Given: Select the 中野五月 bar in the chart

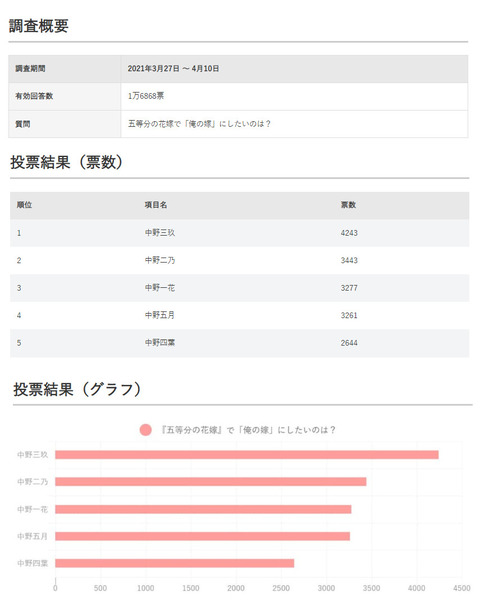Looking at the screenshot, I should (202, 536).
